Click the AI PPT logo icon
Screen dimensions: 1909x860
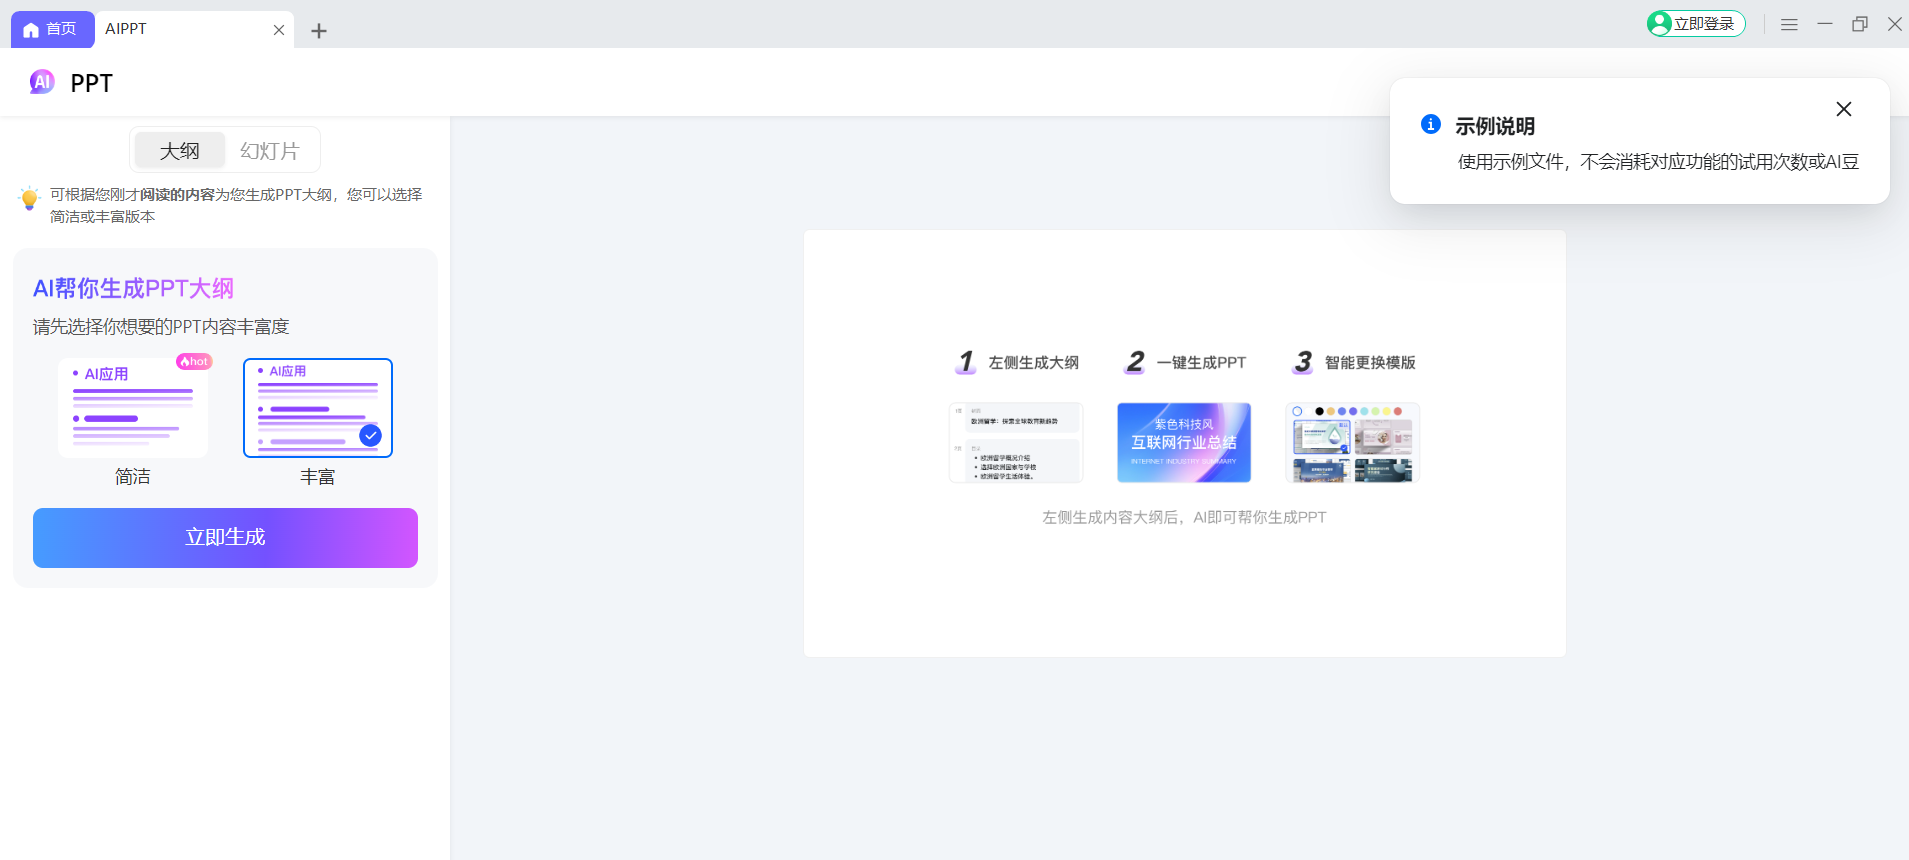point(42,82)
